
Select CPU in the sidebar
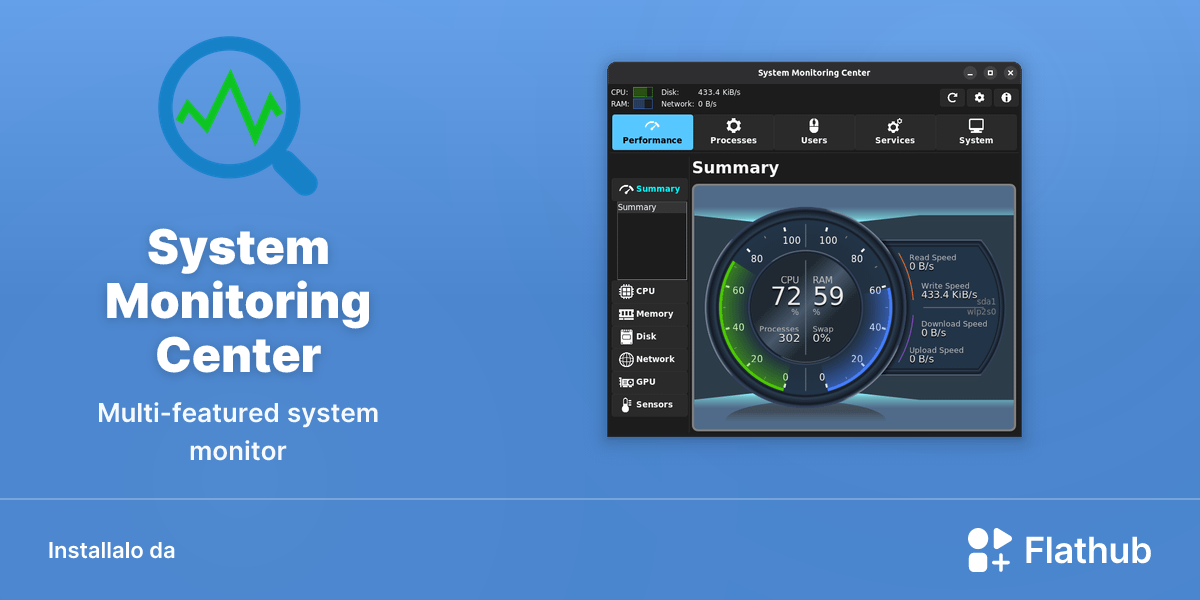650,291
